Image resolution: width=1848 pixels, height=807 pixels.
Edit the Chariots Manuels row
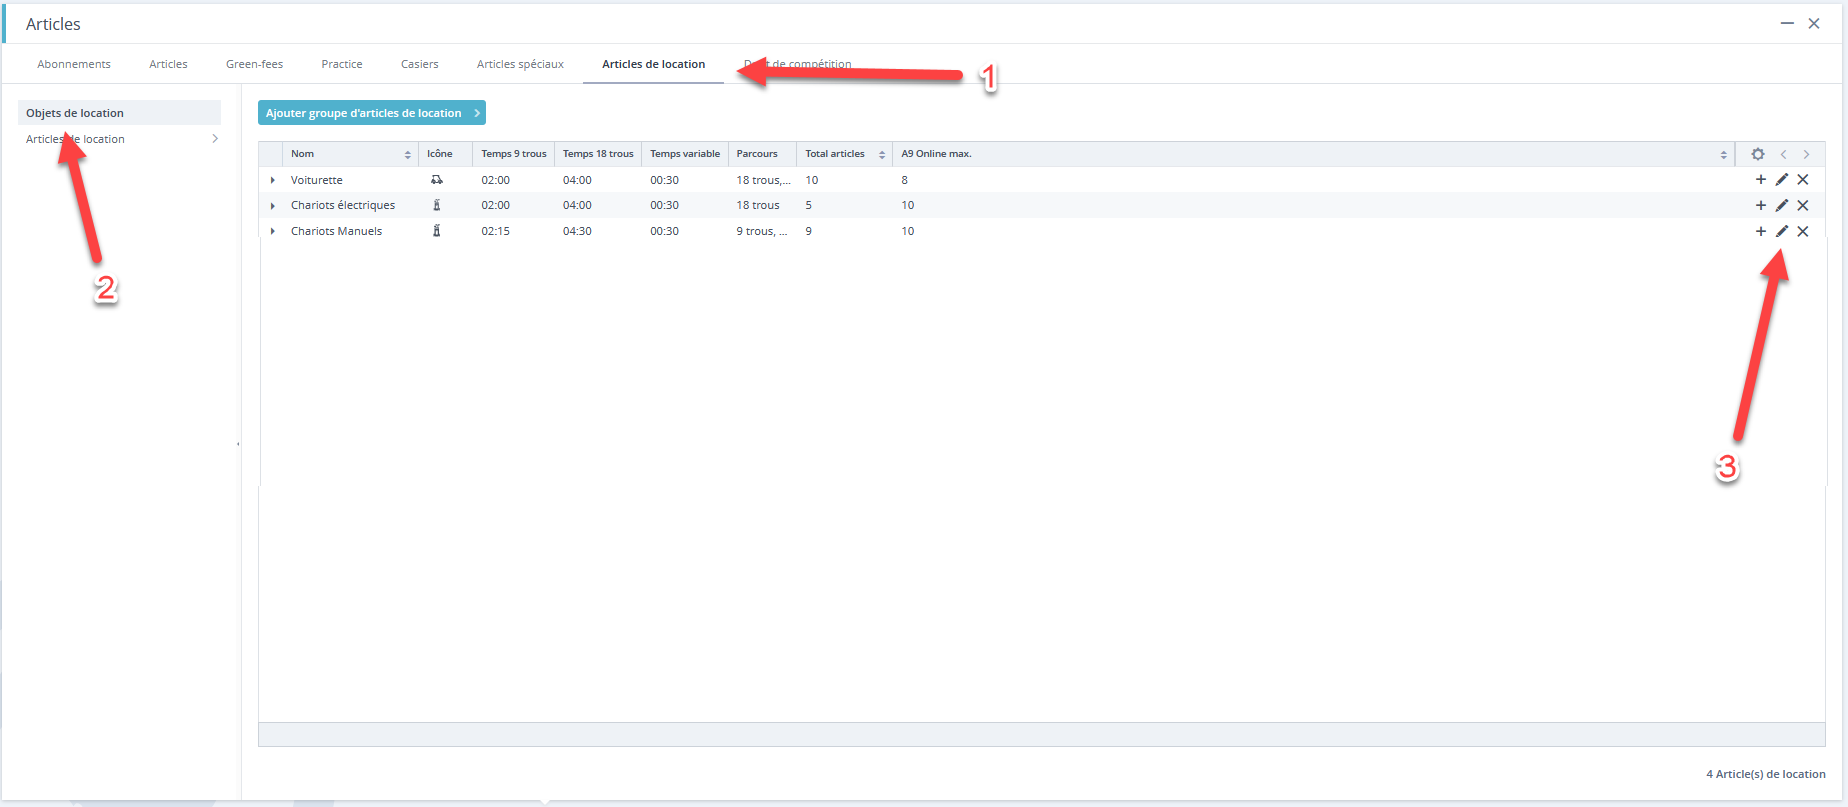pos(1782,231)
